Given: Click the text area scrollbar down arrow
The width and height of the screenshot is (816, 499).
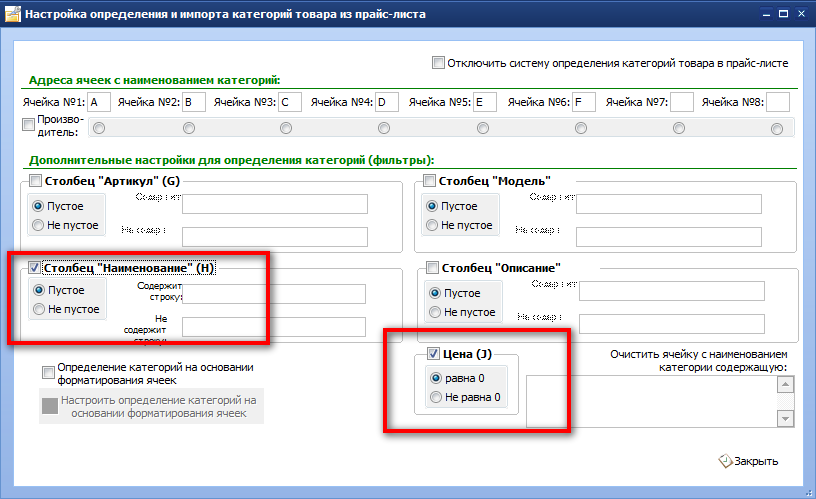Looking at the screenshot, I should [785, 418].
